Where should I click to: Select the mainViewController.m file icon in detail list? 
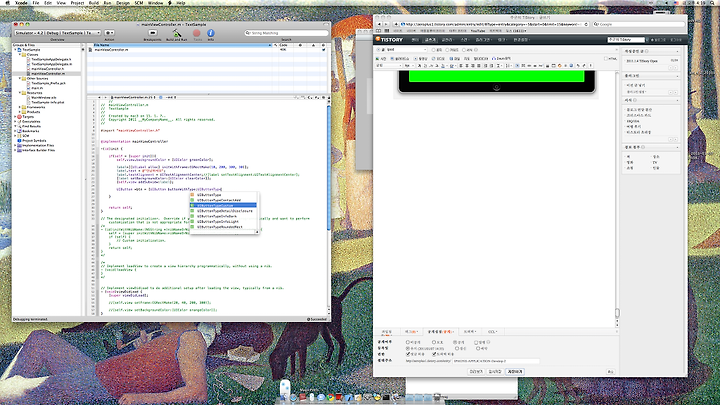pyautogui.click(x=90, y=50)
